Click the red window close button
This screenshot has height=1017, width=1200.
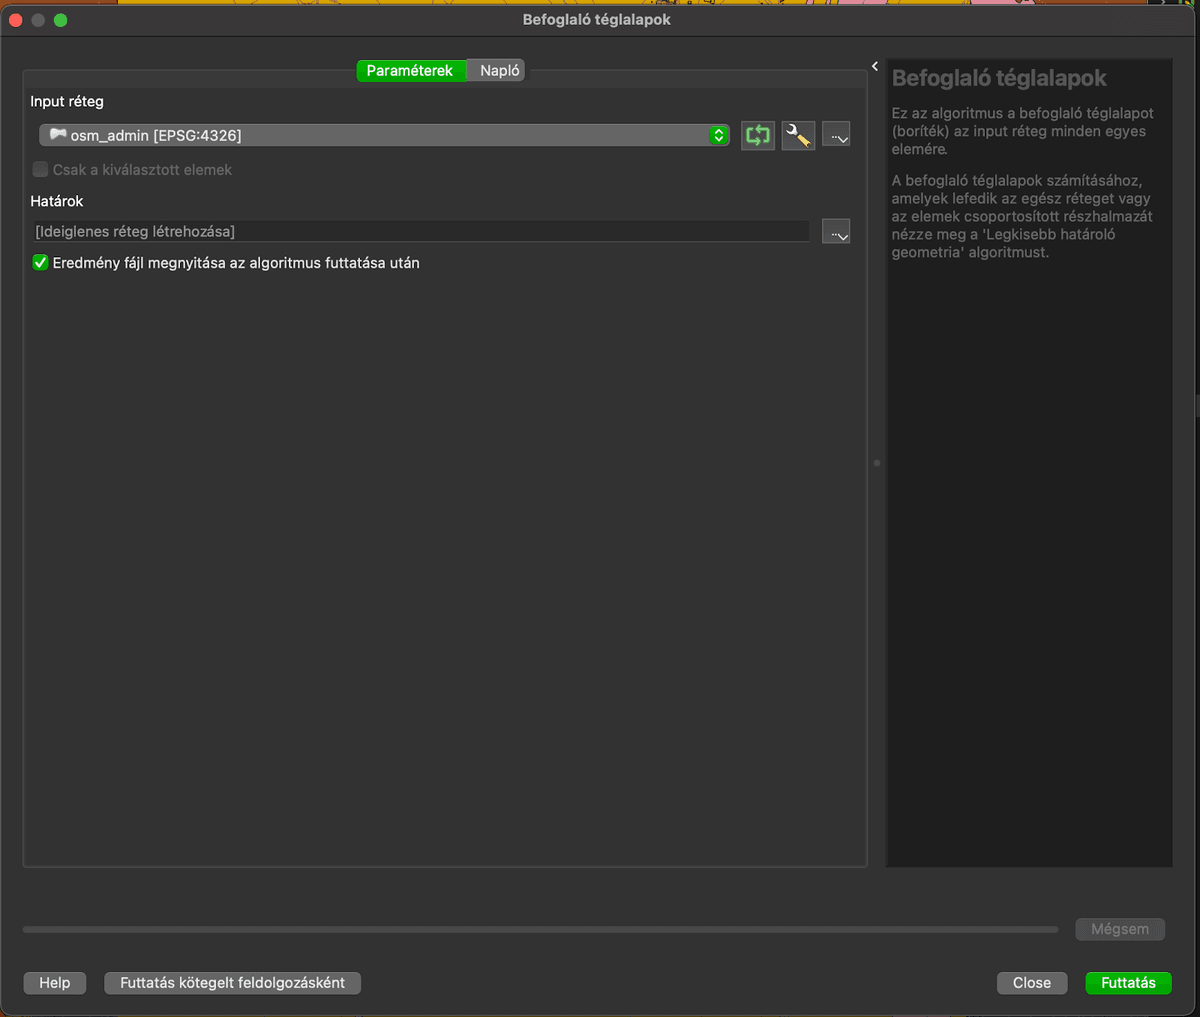(15, 20)
